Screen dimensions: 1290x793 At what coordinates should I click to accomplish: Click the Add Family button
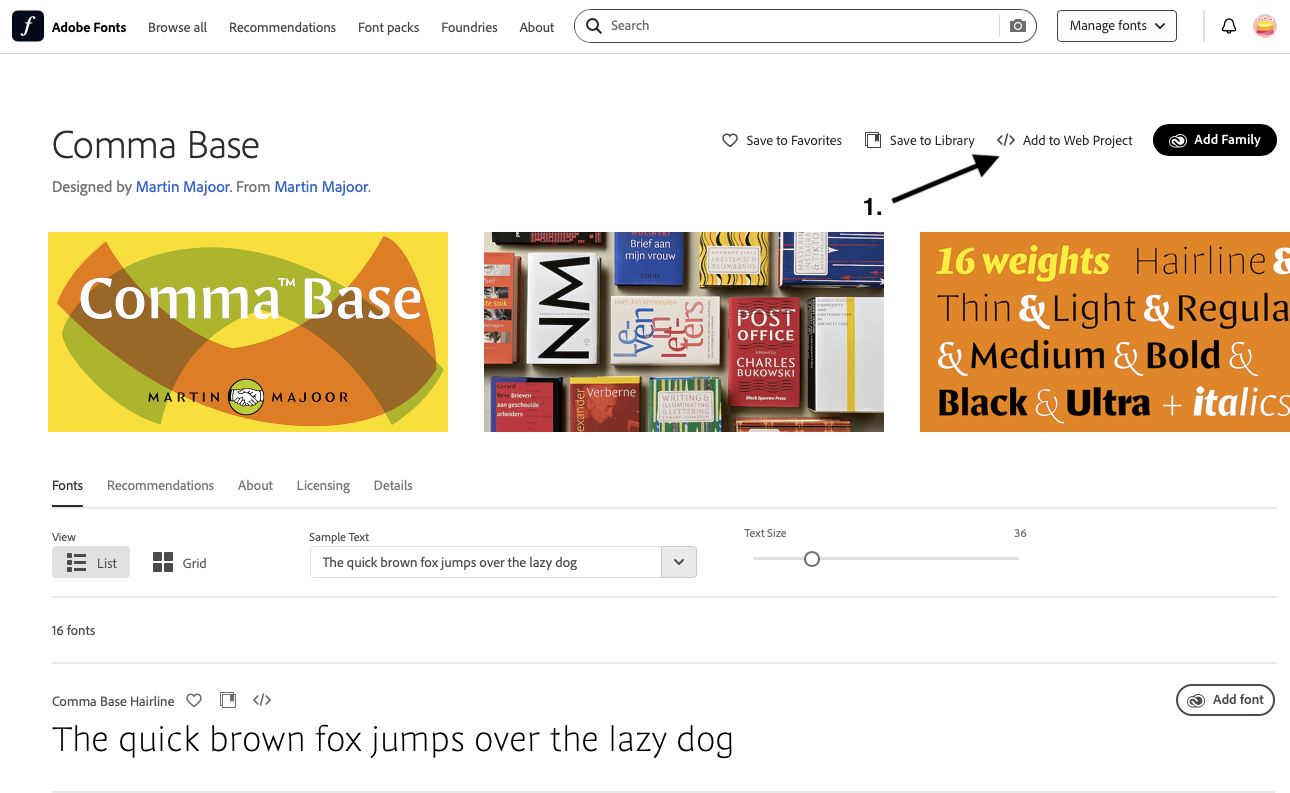[1214, 140]
